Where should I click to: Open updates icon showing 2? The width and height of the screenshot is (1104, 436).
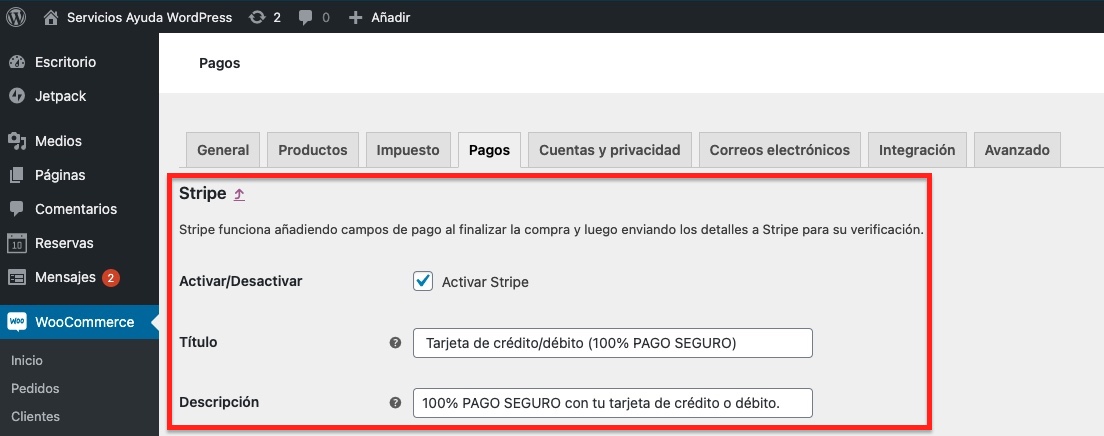[257, 18]
